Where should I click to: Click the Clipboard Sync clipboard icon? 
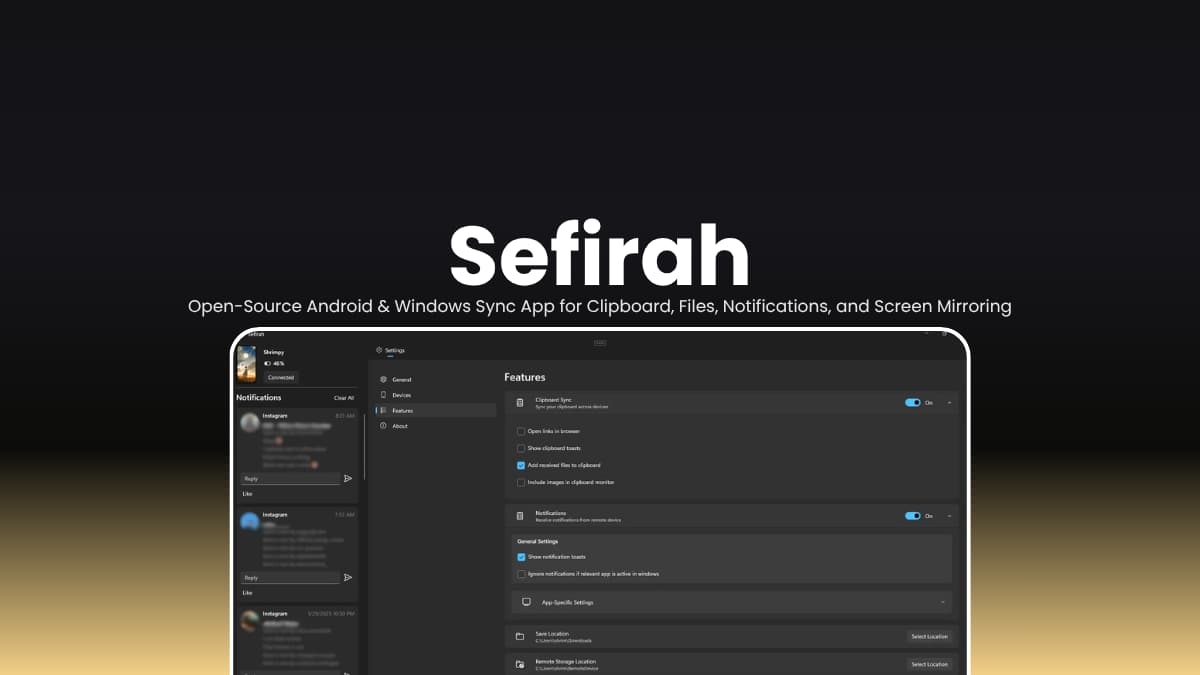click(x=520, y=402)
